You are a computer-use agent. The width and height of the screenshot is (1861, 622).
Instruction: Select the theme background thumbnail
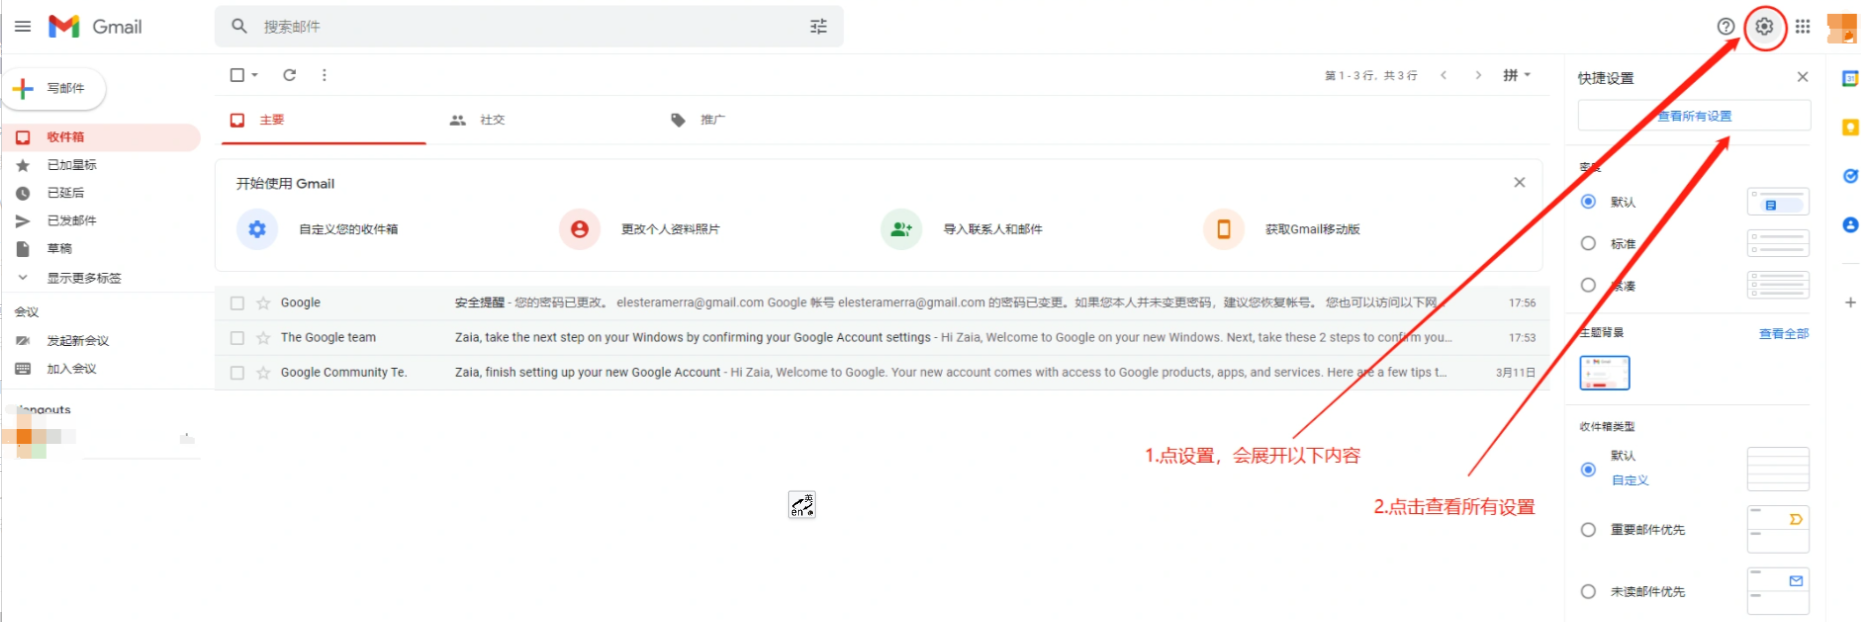tap(1604, 373)
